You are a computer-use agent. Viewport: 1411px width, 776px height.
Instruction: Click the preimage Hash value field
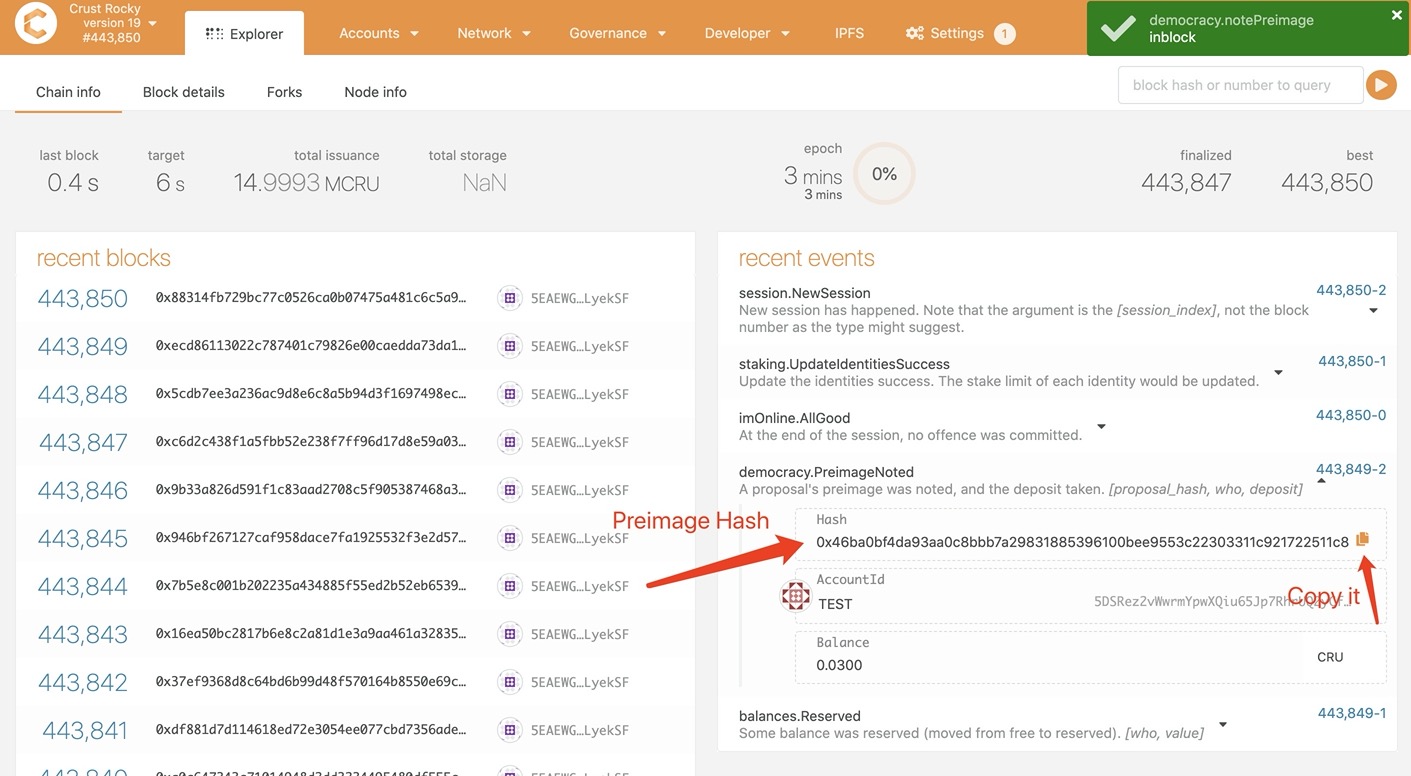tap(1082, 541)
